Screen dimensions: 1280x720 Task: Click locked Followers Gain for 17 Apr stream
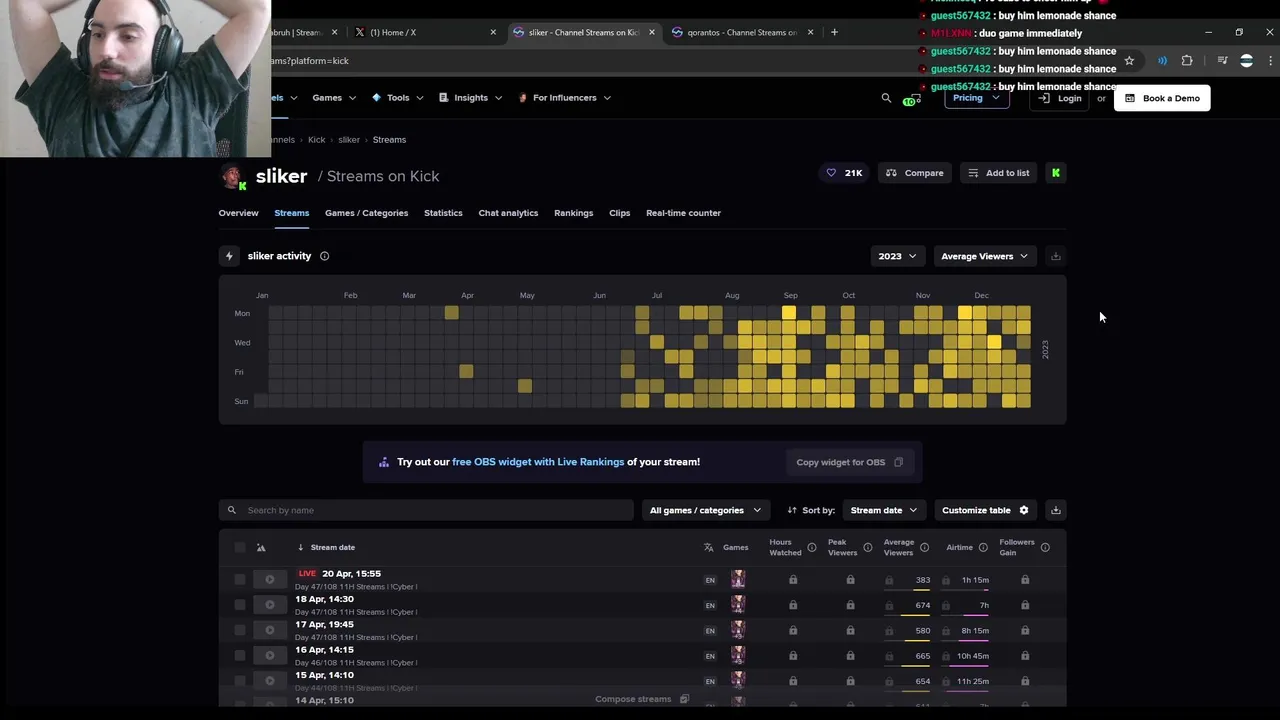(1025, 630)
